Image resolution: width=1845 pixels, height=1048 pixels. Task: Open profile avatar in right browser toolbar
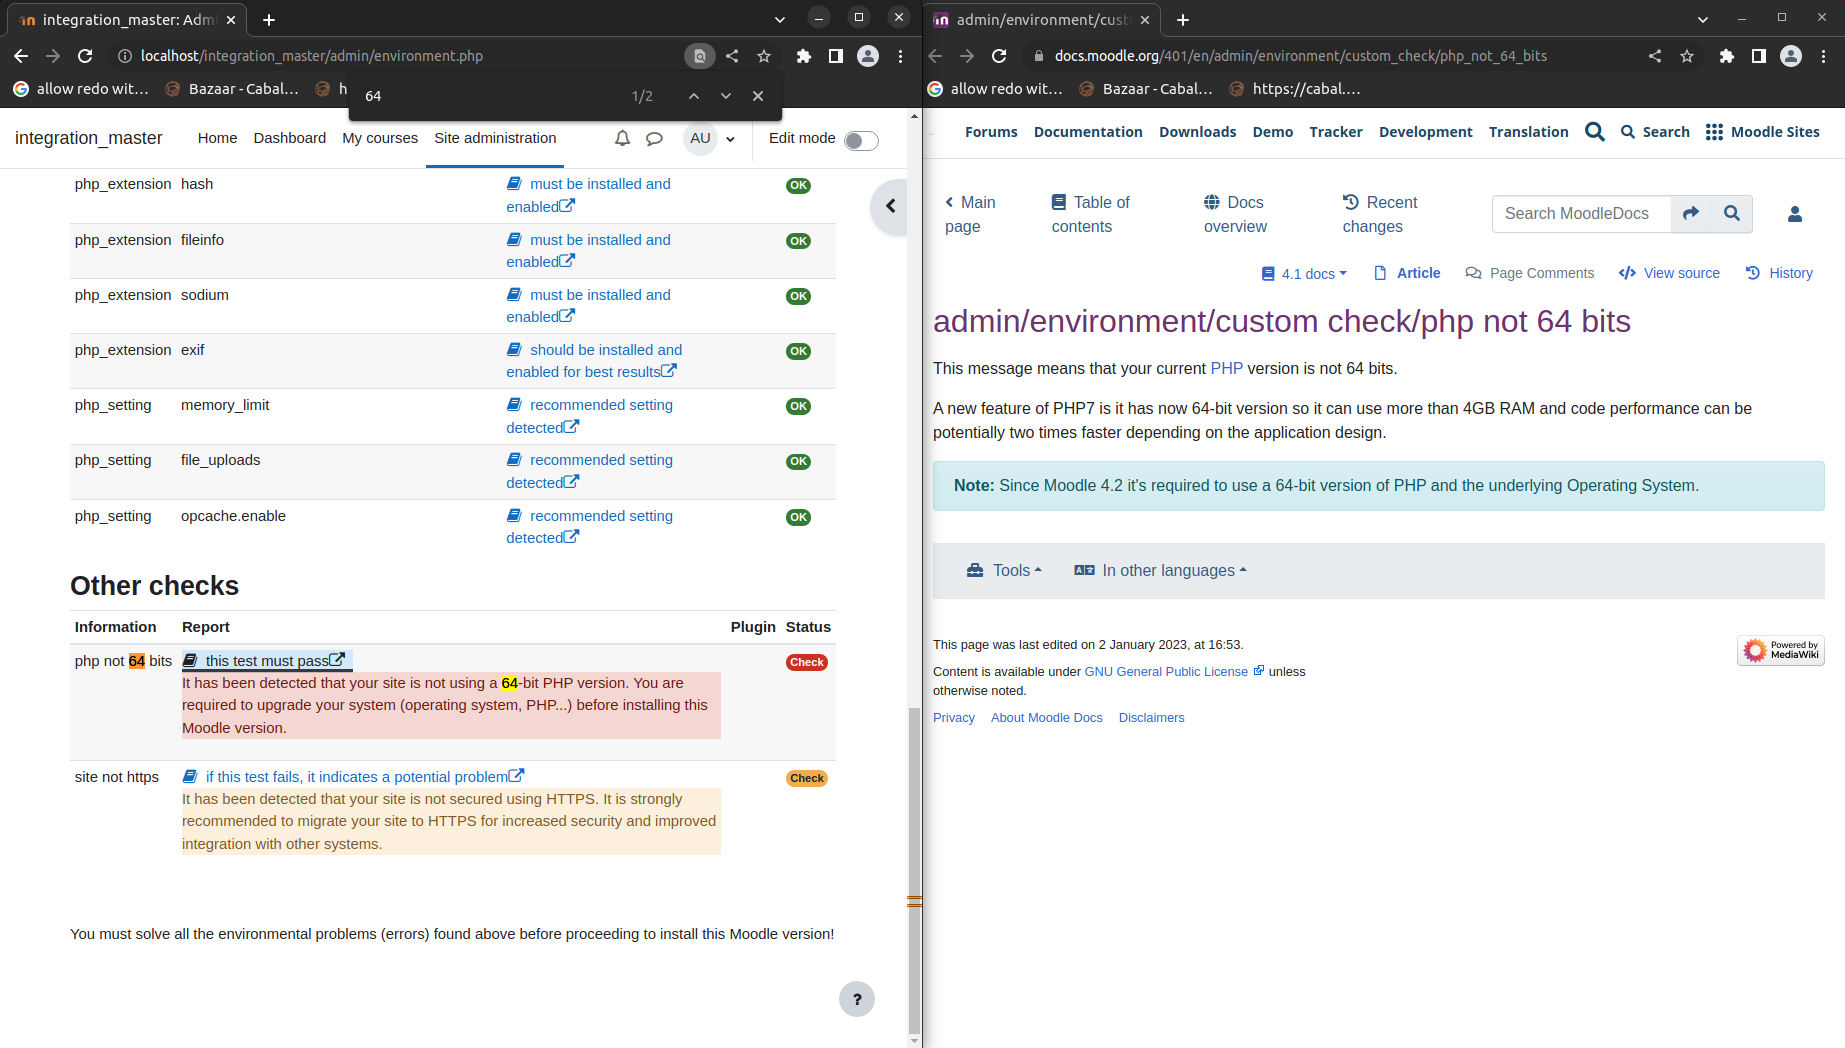coord(1791,56)
